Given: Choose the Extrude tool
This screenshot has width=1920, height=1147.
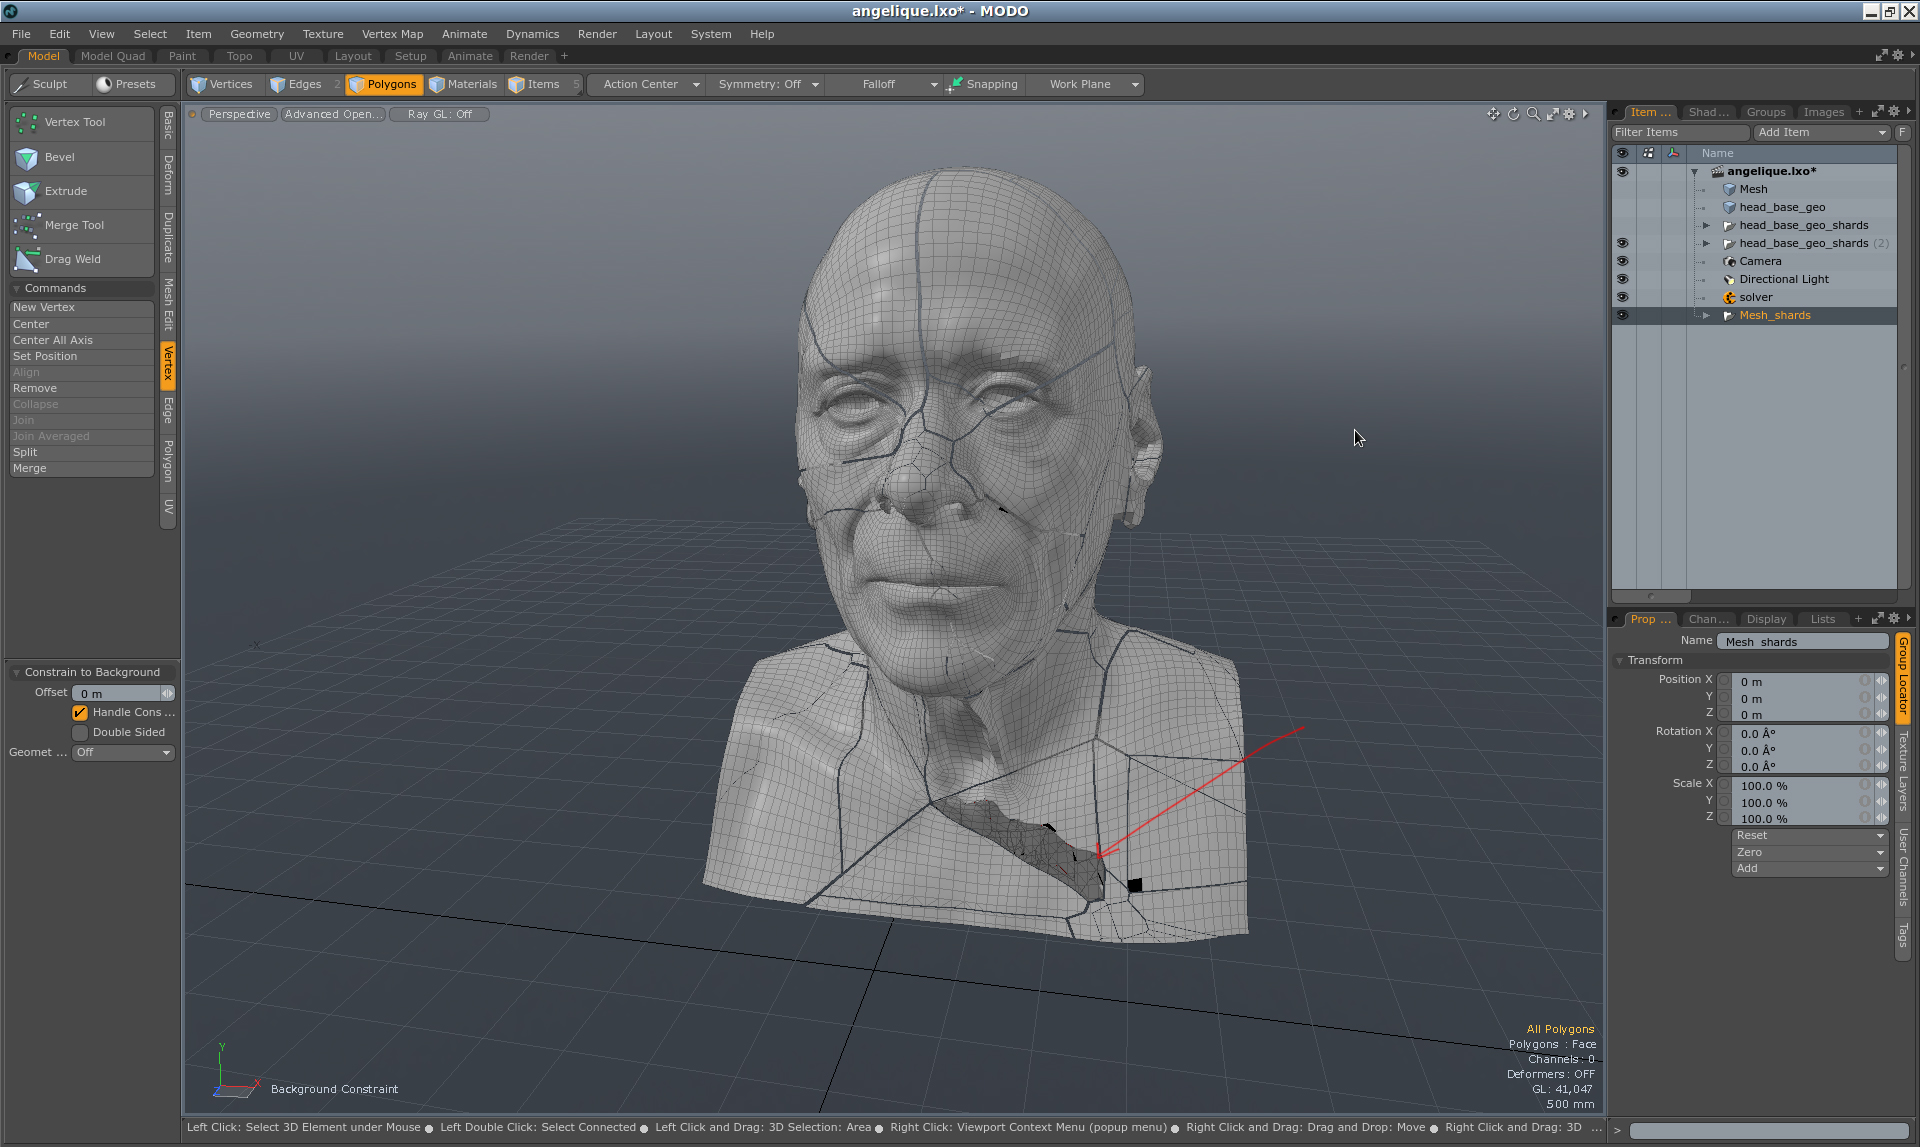Looking at the screenshot, I should [x=82, y=192].
